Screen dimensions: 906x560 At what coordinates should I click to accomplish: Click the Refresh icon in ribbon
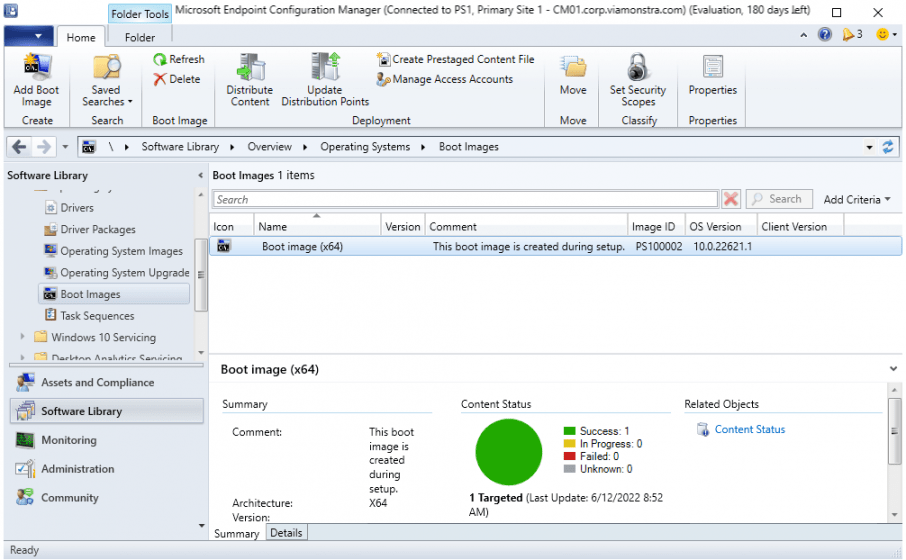159,60
